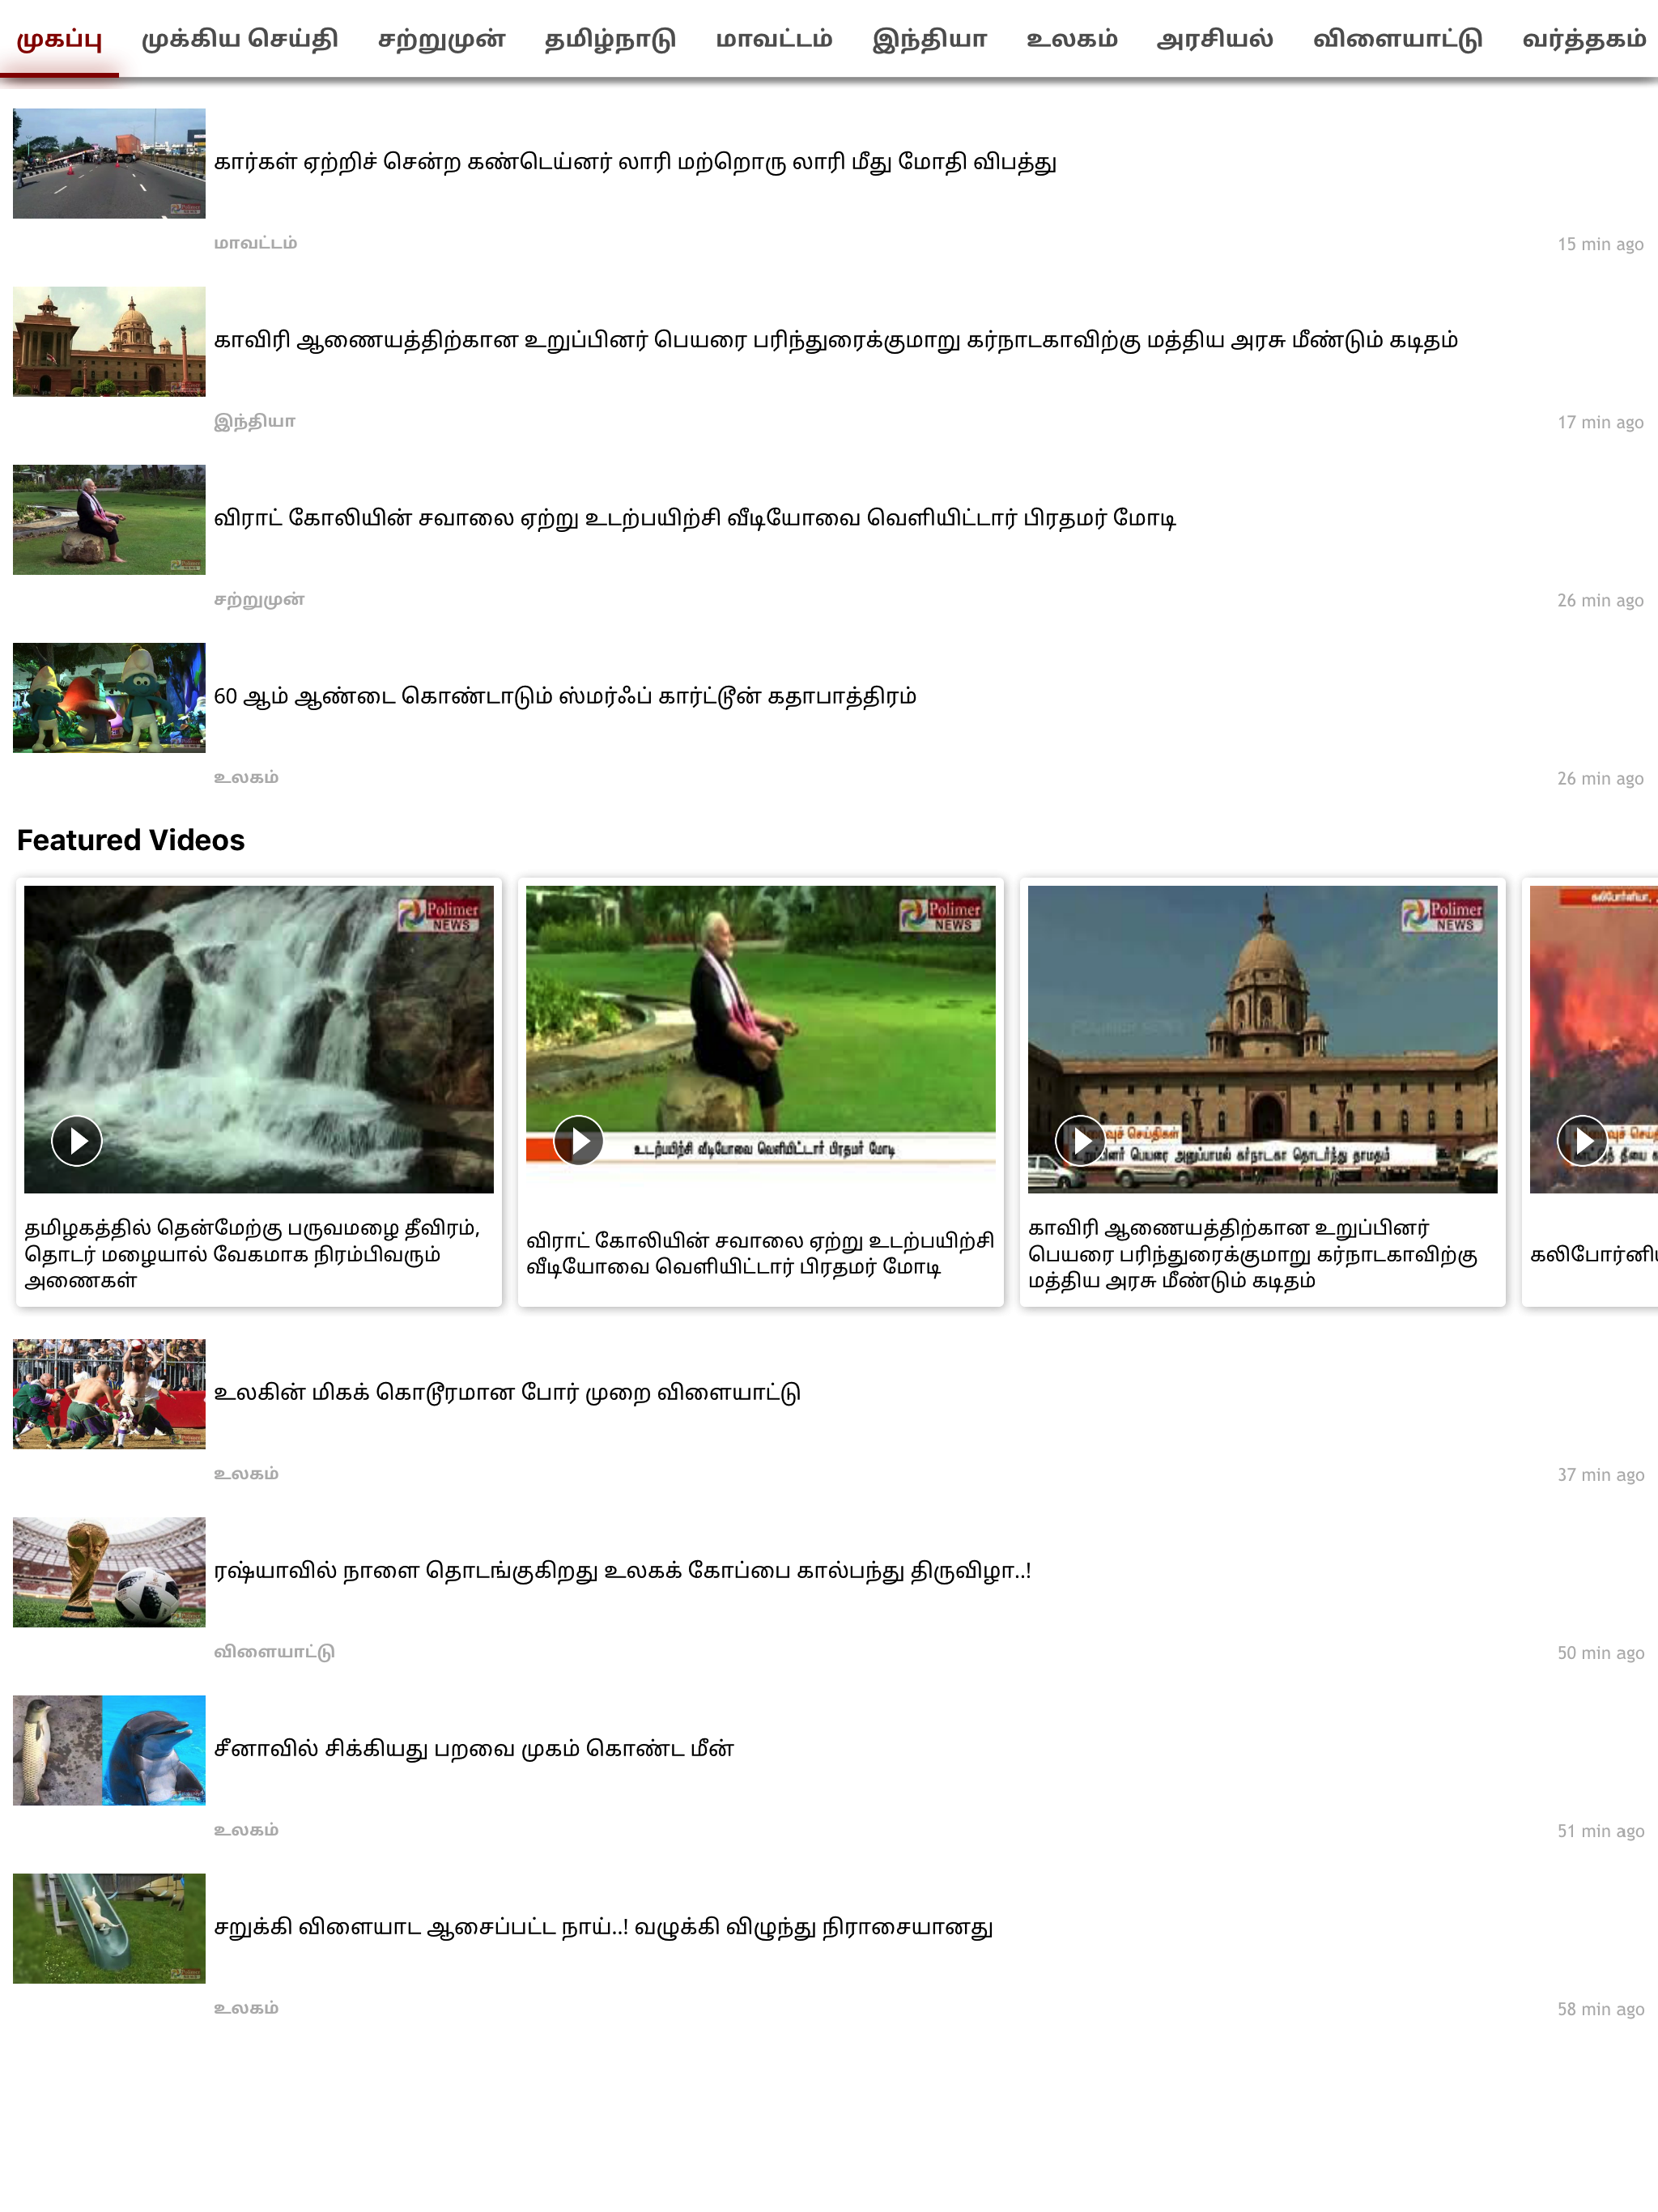Open headline சீனாவில் சிக்கியது பறவை முகம்

pos(474,1748)
